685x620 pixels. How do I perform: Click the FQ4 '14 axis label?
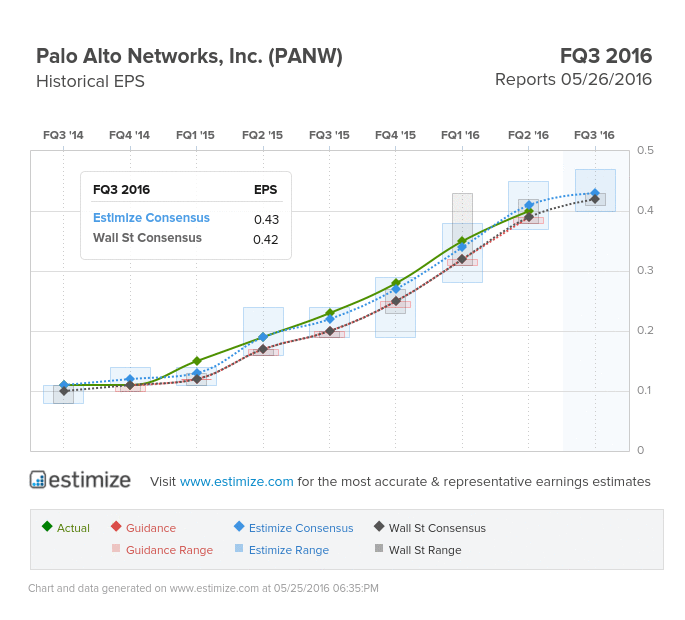[129, 135]
